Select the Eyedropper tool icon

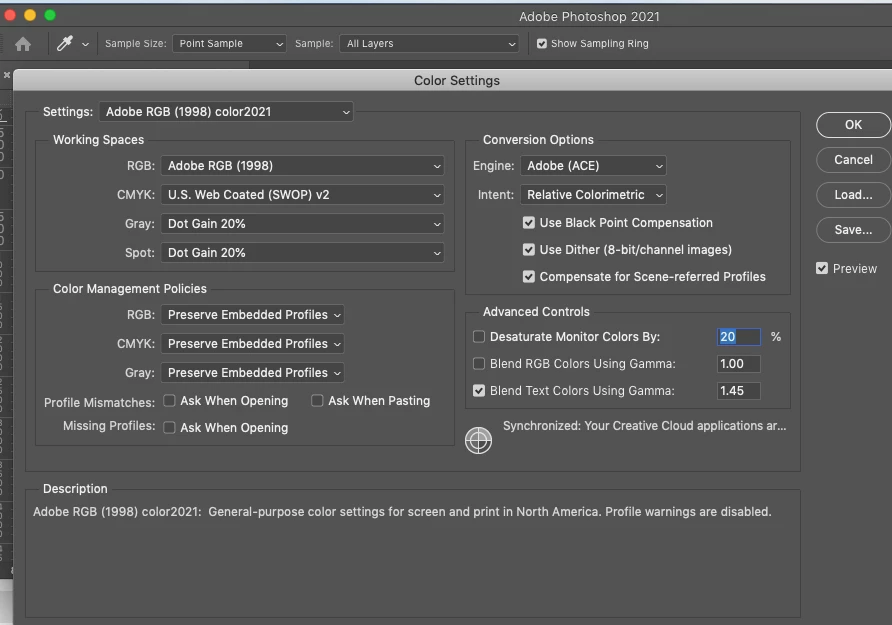[x=65, y=43]
